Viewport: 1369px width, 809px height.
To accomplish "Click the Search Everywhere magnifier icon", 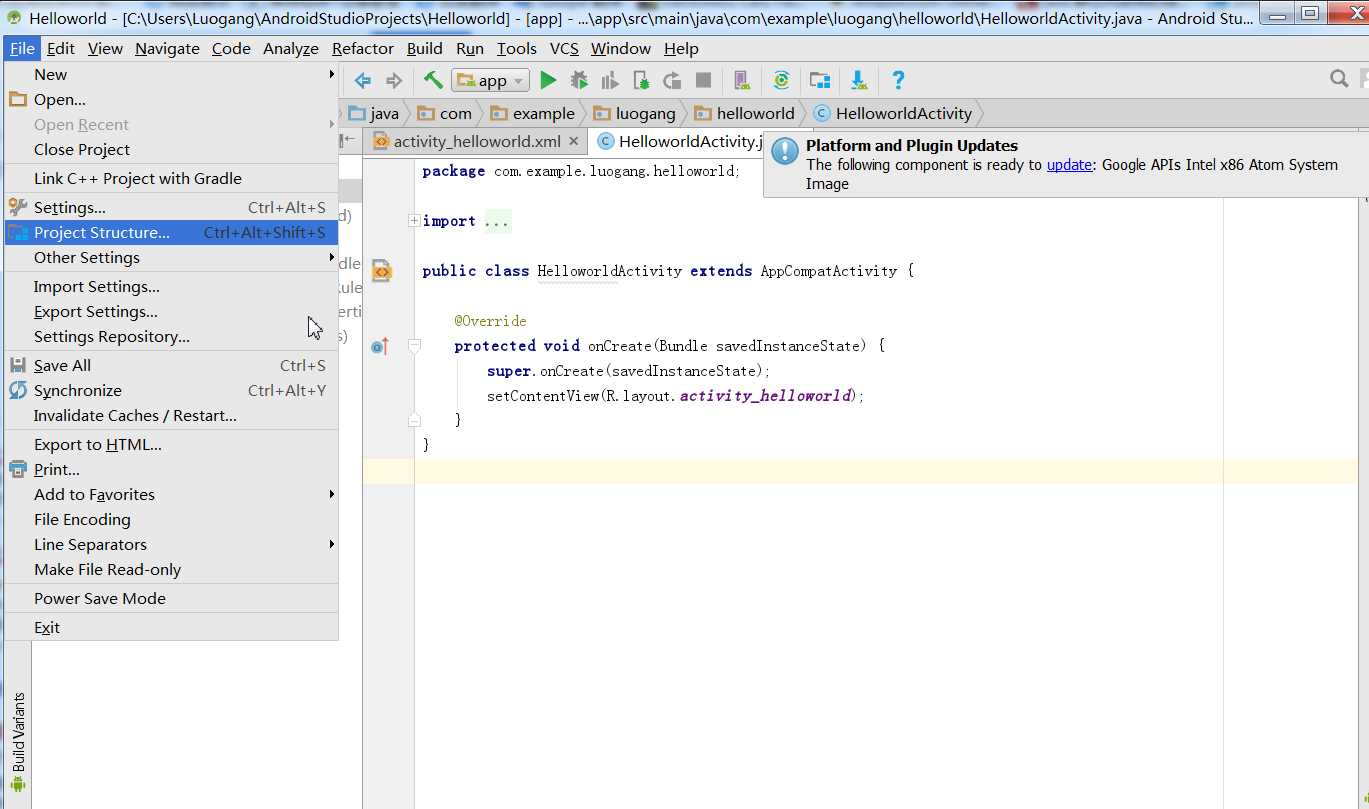I will point(1338,78).
